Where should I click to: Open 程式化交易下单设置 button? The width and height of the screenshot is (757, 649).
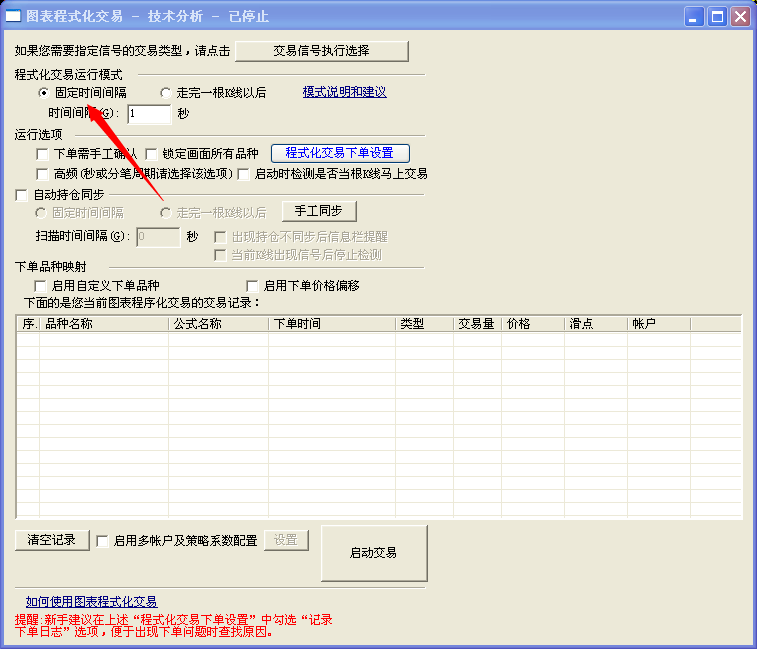[340, 153]
